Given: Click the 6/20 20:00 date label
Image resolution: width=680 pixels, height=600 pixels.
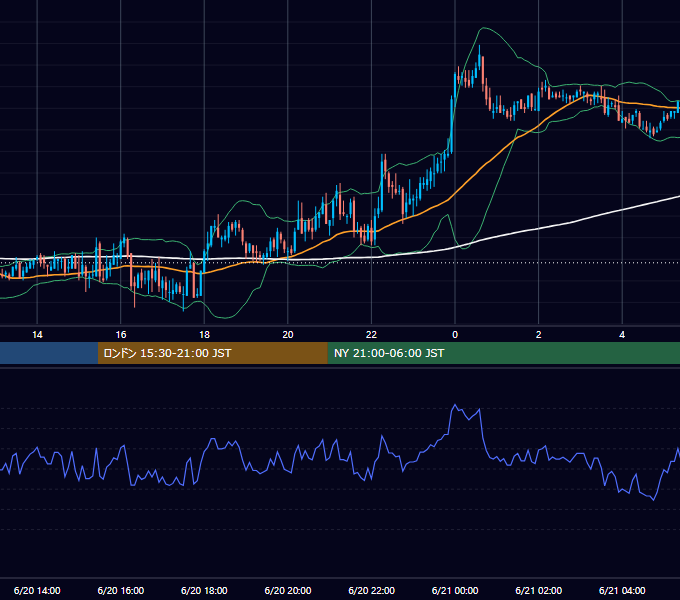Looking at the screenshot, I should [x=288, y=590].
